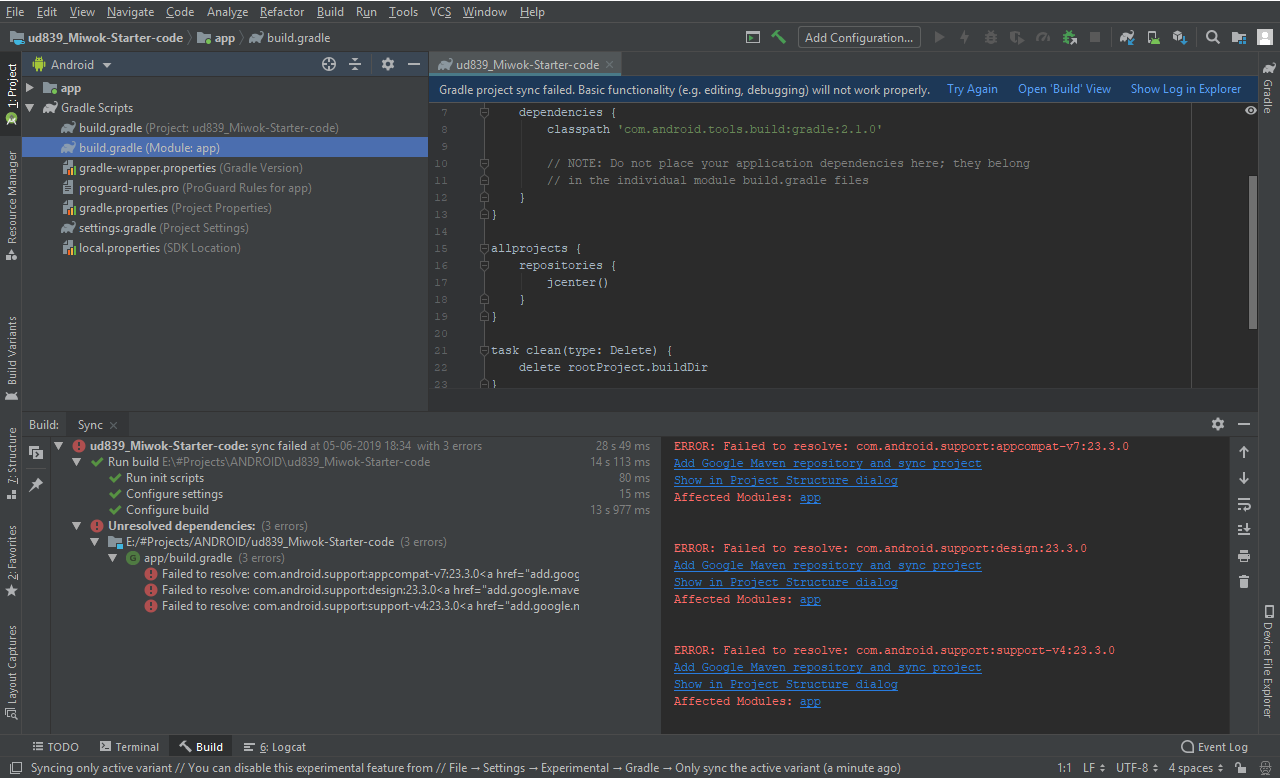Screen dimensions: 1280x778
Task: Click the Make Project hammer icon
Action: (778, 37)
